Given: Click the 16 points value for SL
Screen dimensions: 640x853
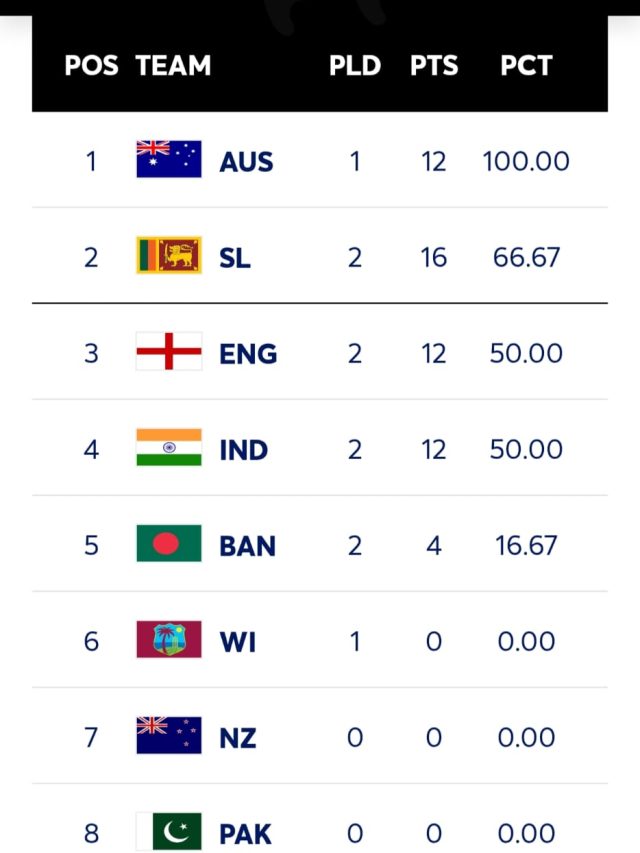Looking at the screenshot, I should pyautogui.click(x=434, y=257).
